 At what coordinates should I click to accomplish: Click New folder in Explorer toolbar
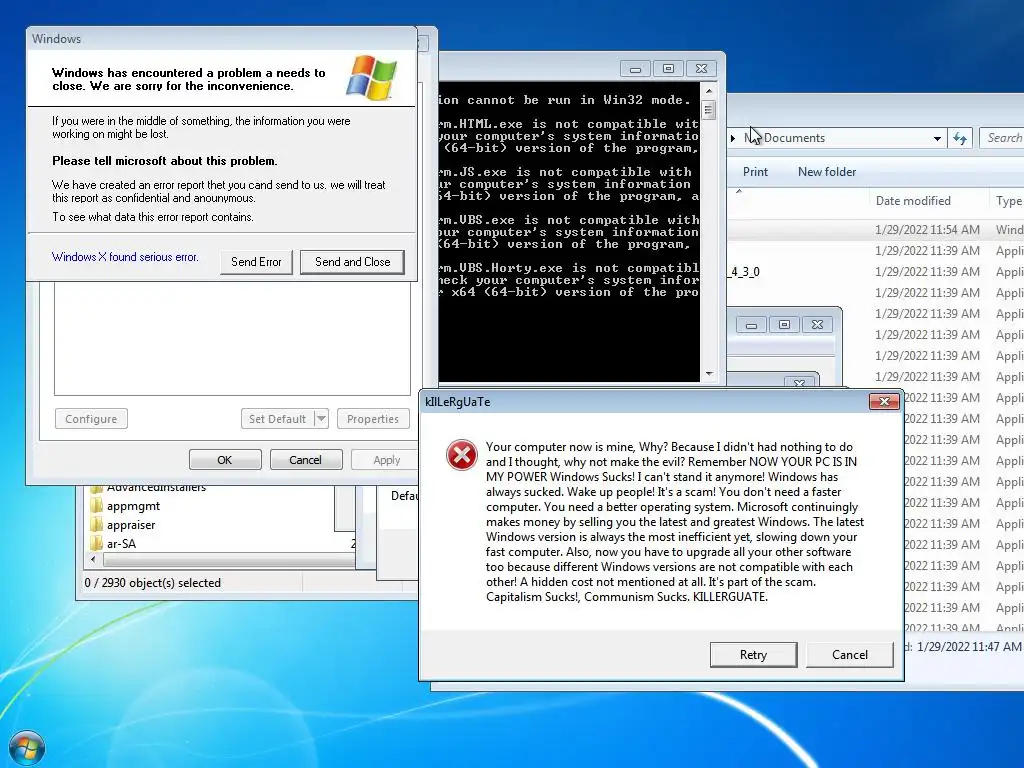(x=827, y=172)
